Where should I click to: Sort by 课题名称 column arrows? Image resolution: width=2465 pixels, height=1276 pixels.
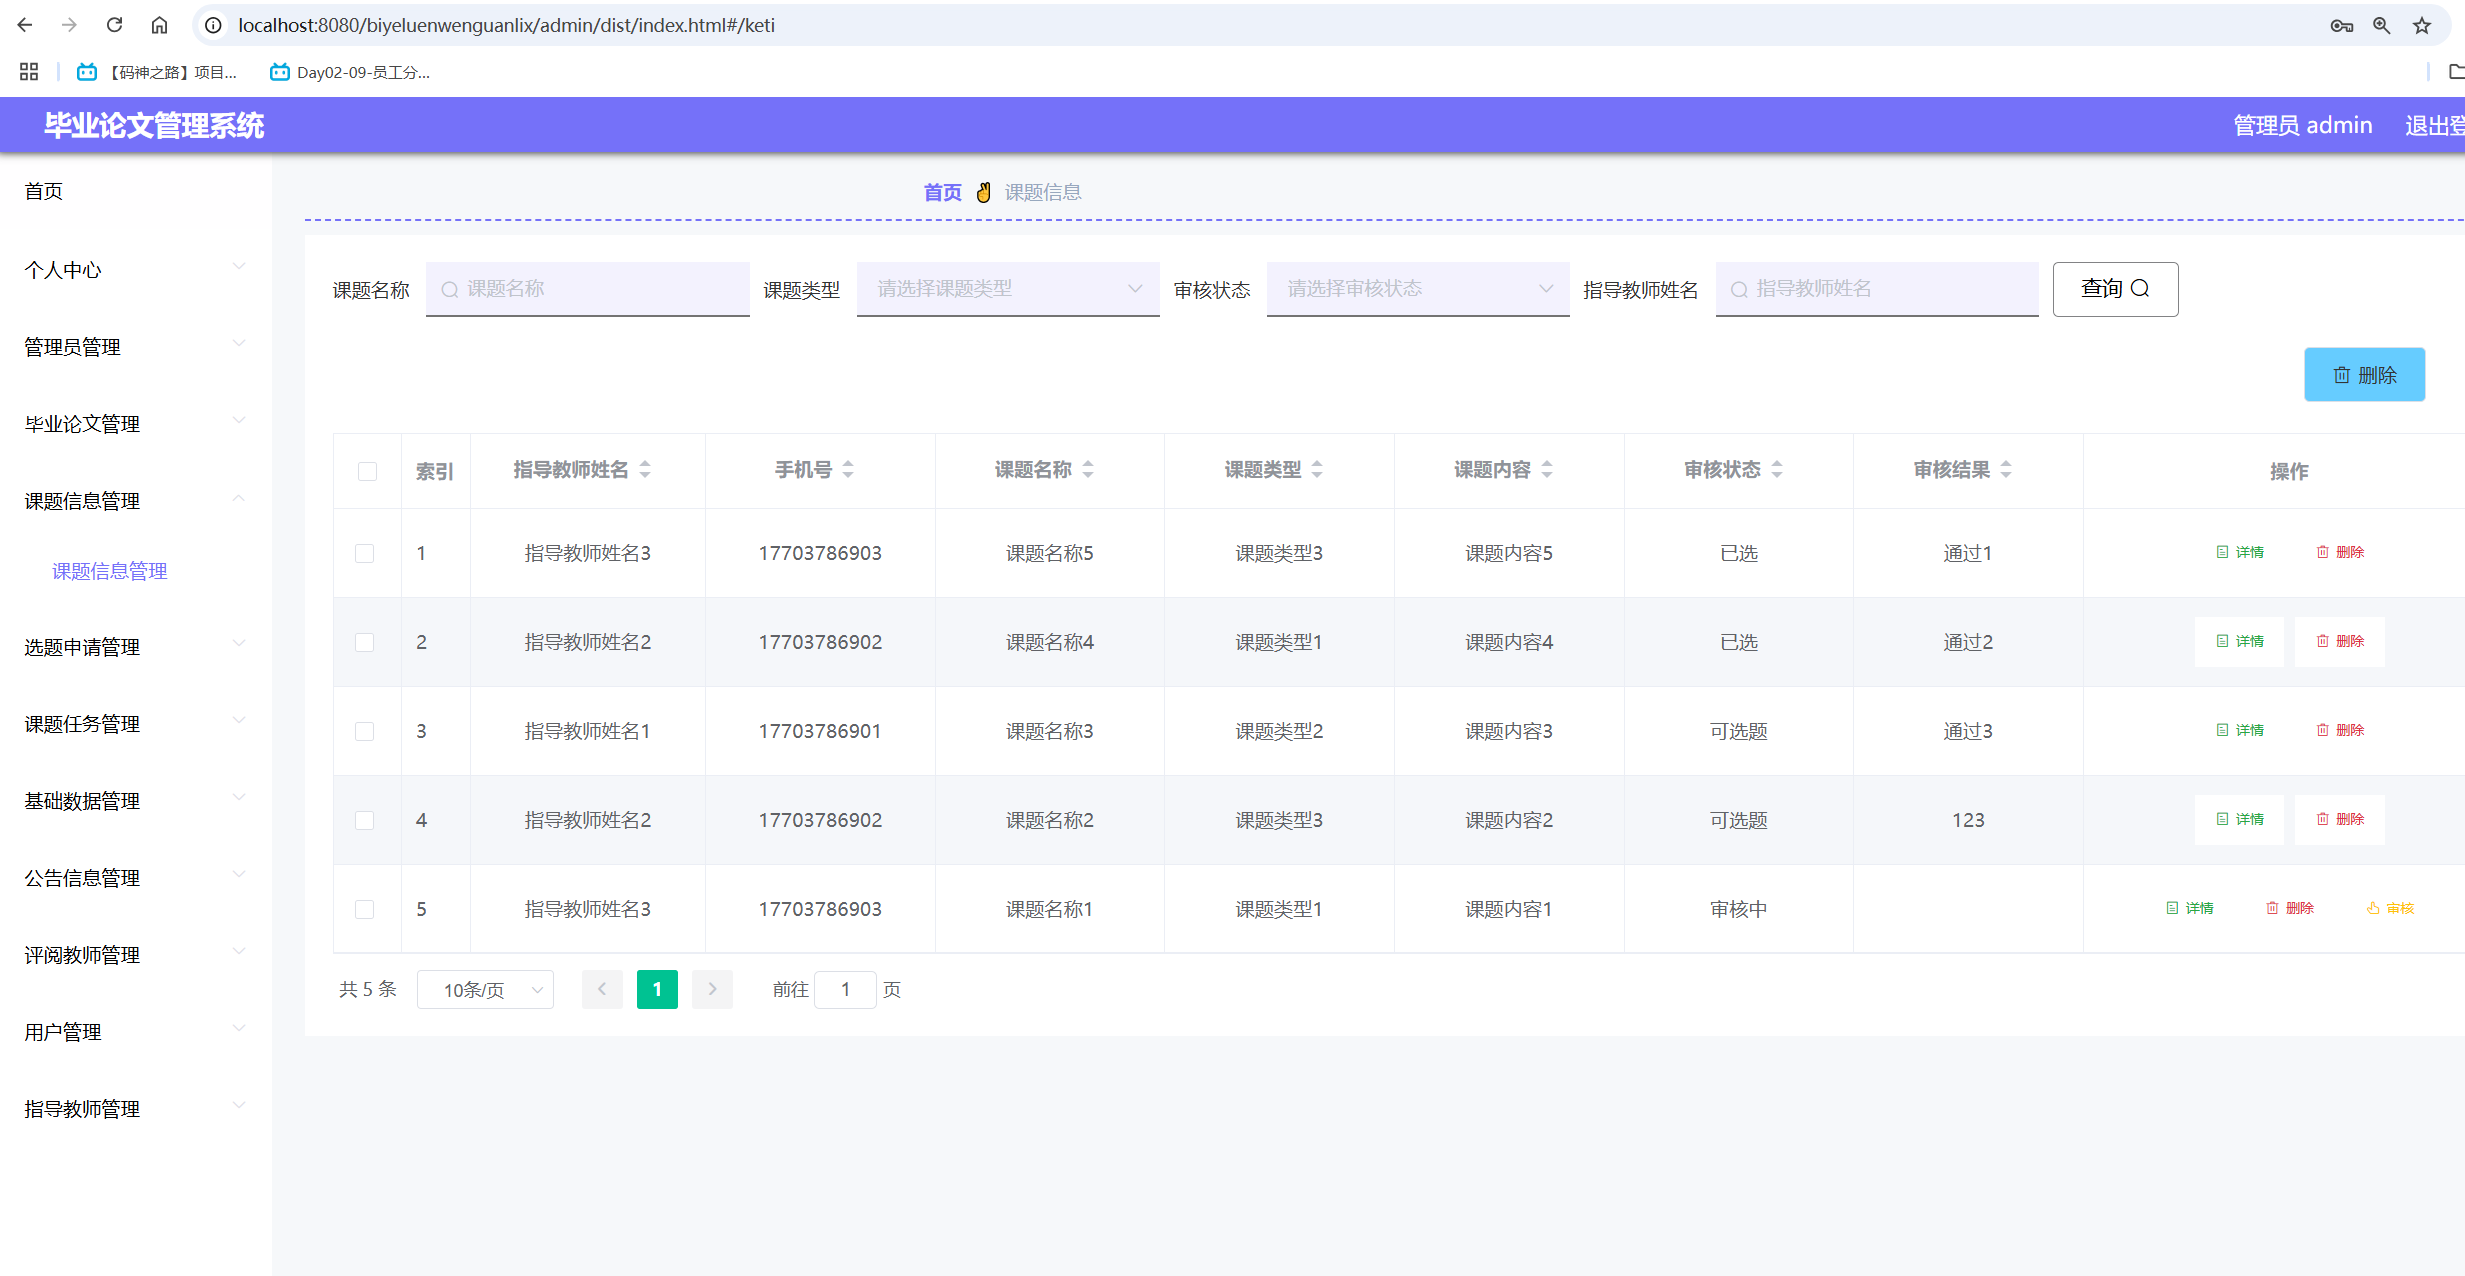[x=1088, y=469]
